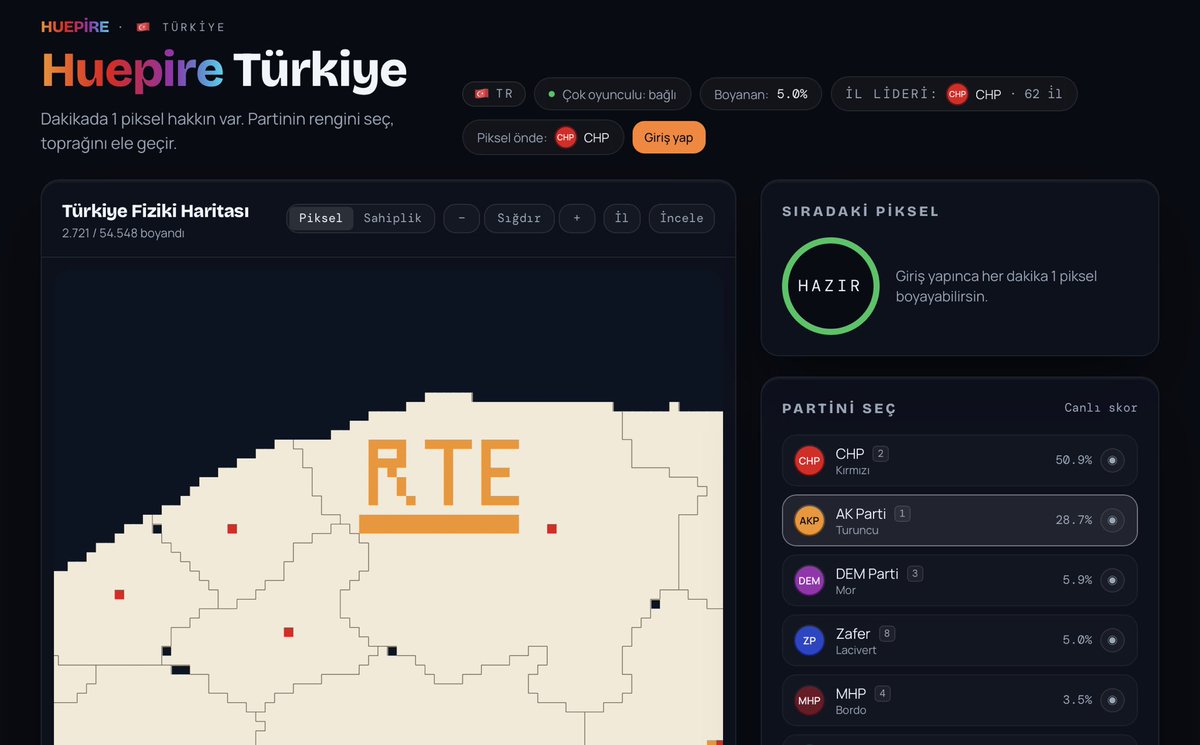Click the DEM Parti 5.9% score value
This screenshot has height=745, width=1200.
[x=1077, y=580]
